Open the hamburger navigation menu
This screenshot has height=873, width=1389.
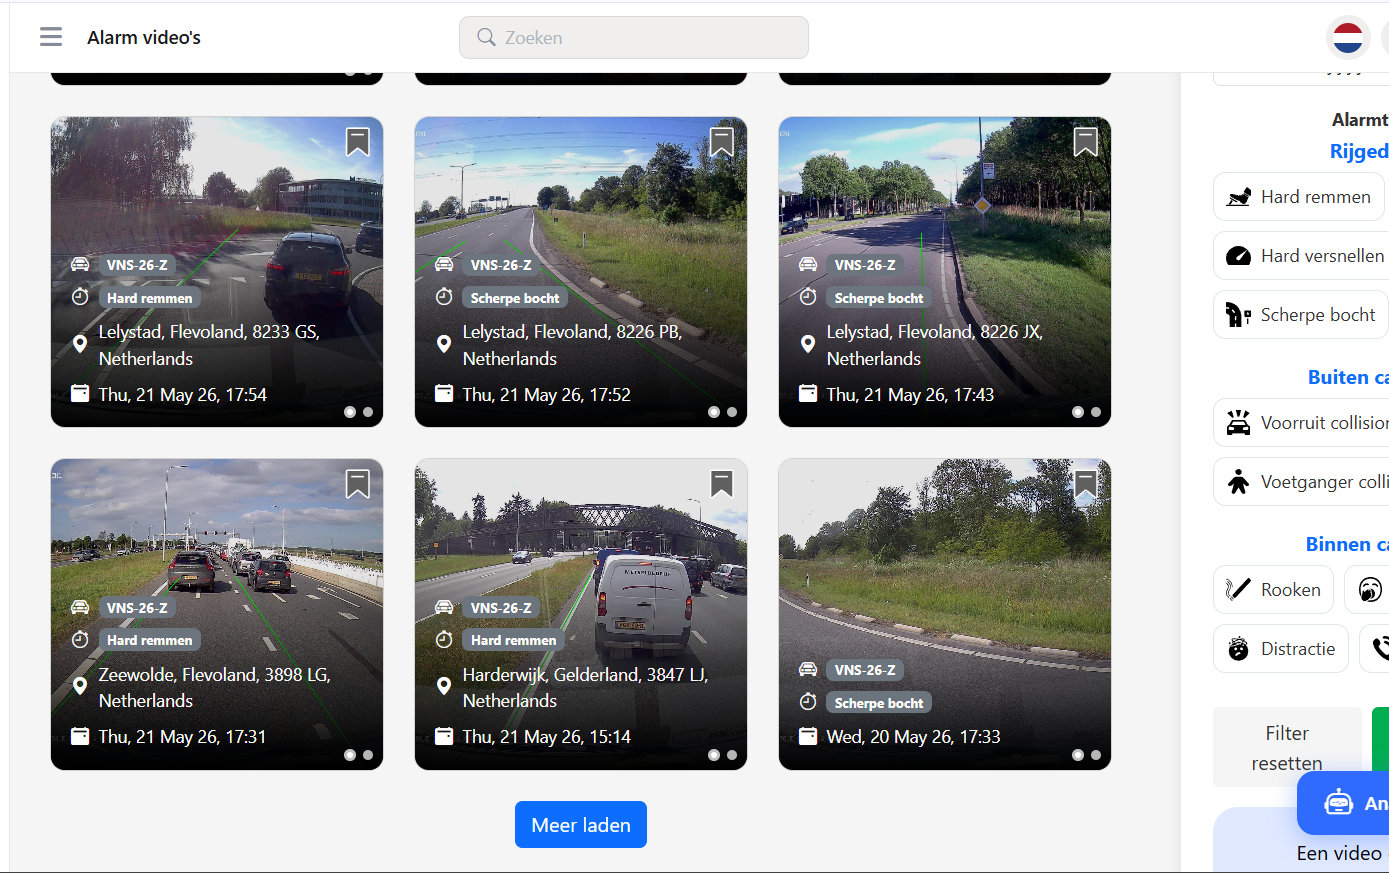(x=51, y=37)
